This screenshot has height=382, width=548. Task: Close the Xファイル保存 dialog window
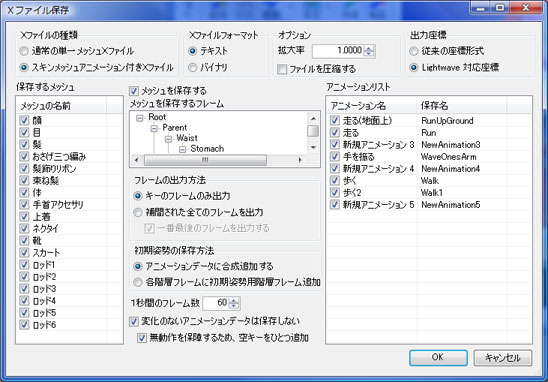tap(526, 7)
